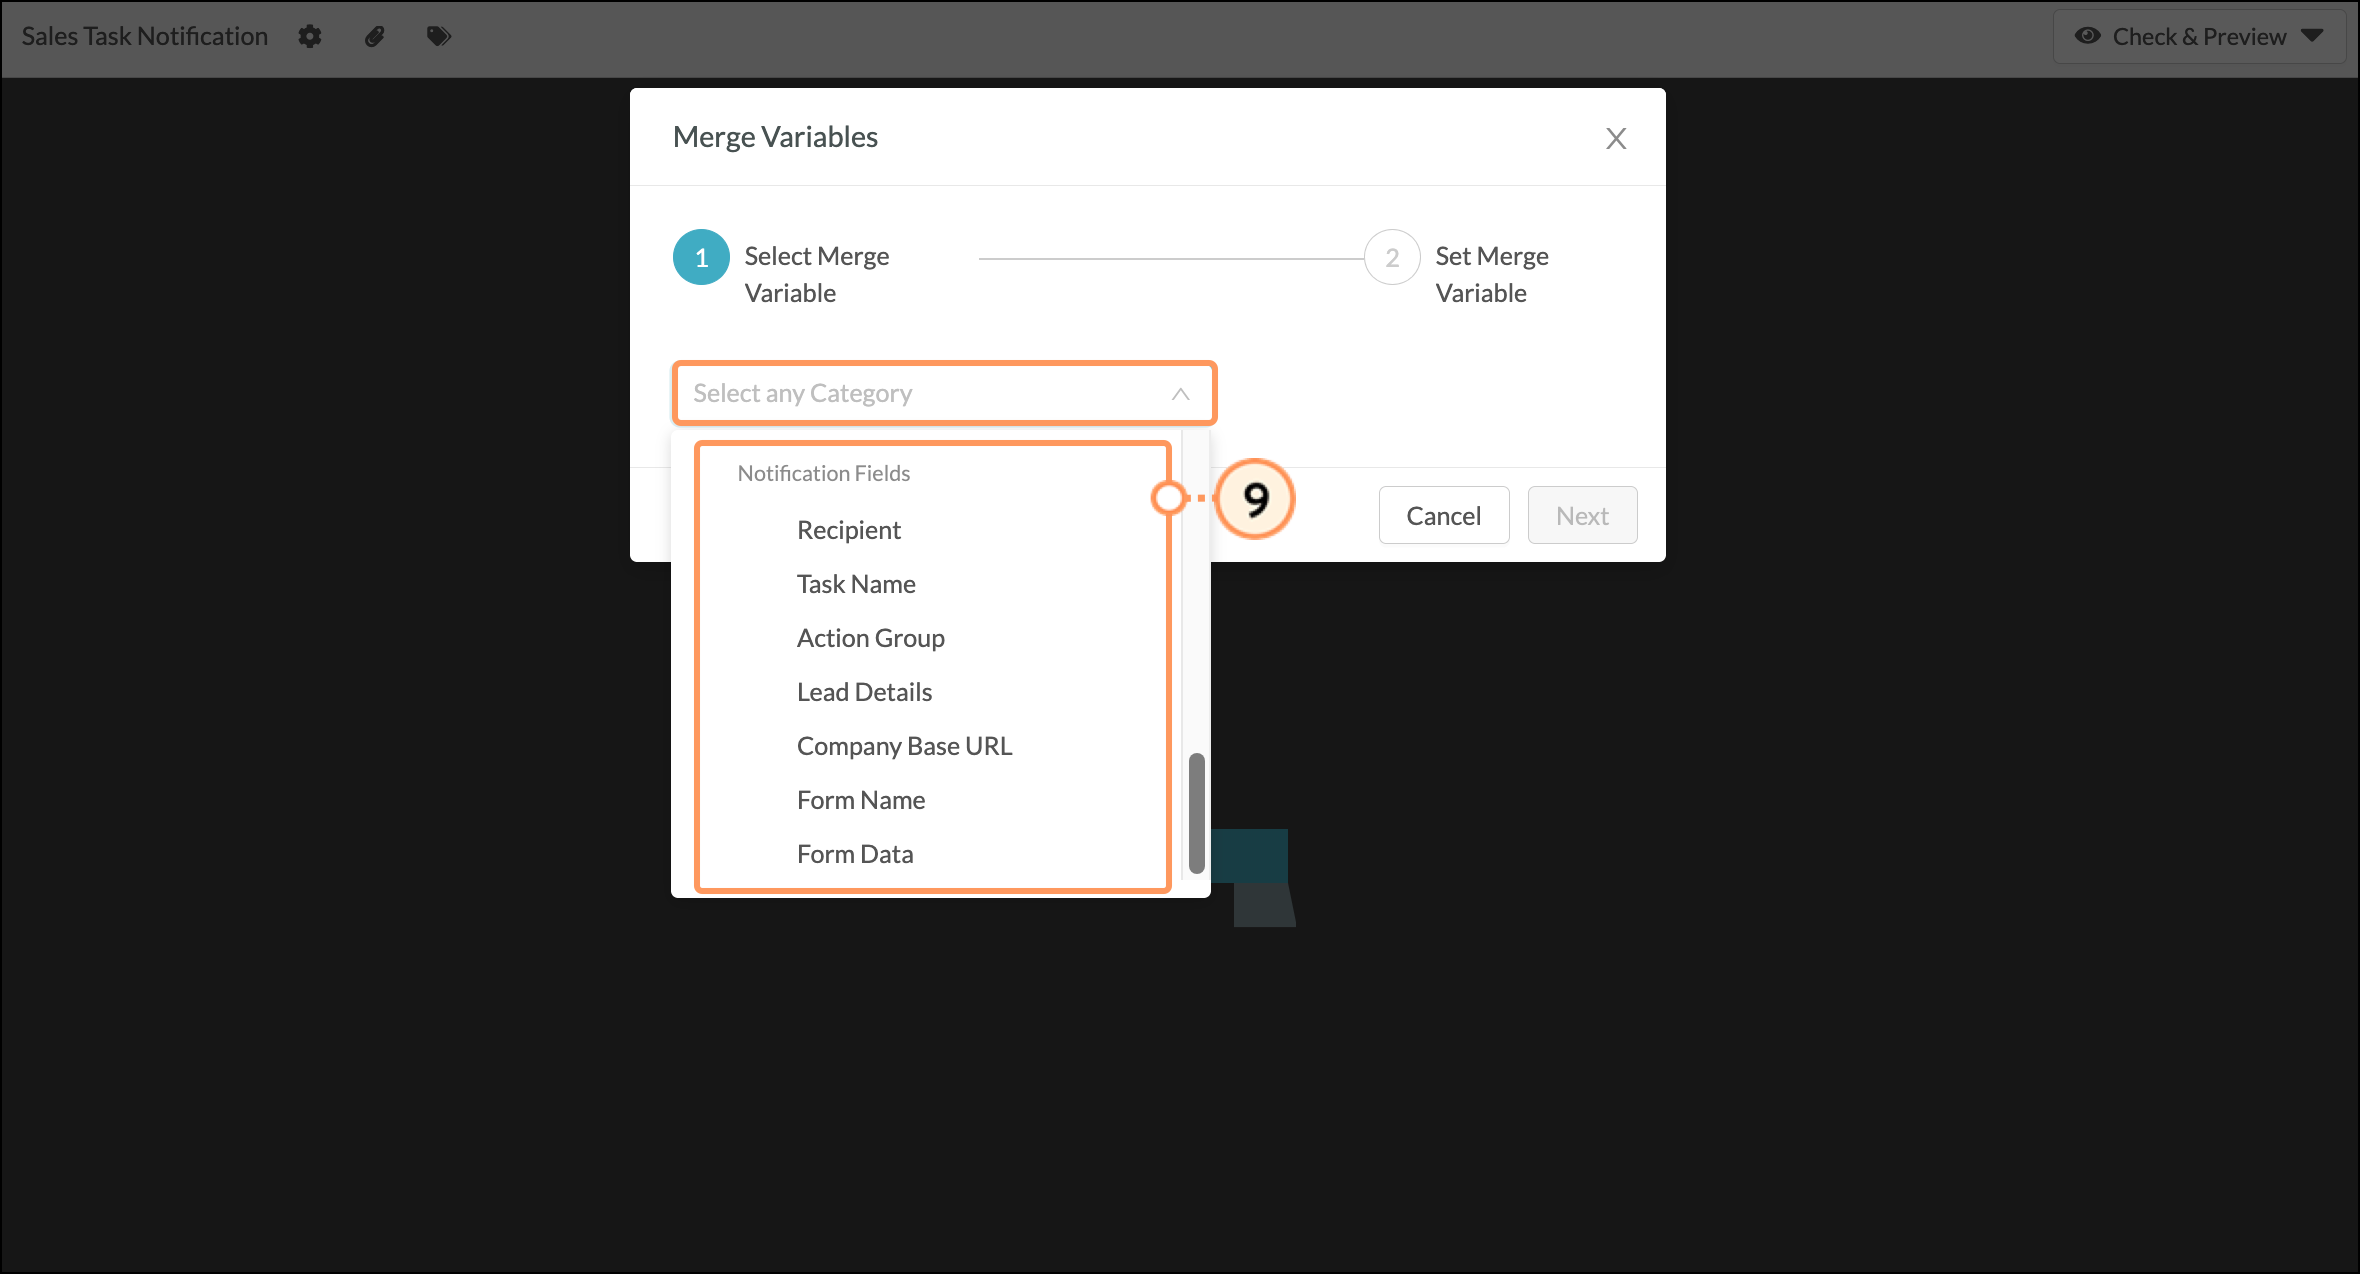The height and width of the screenshot is (1274, 2360).
Task: Close the Merge Variables dialog
Action: pyautogui.click(x=1616, y=139)
